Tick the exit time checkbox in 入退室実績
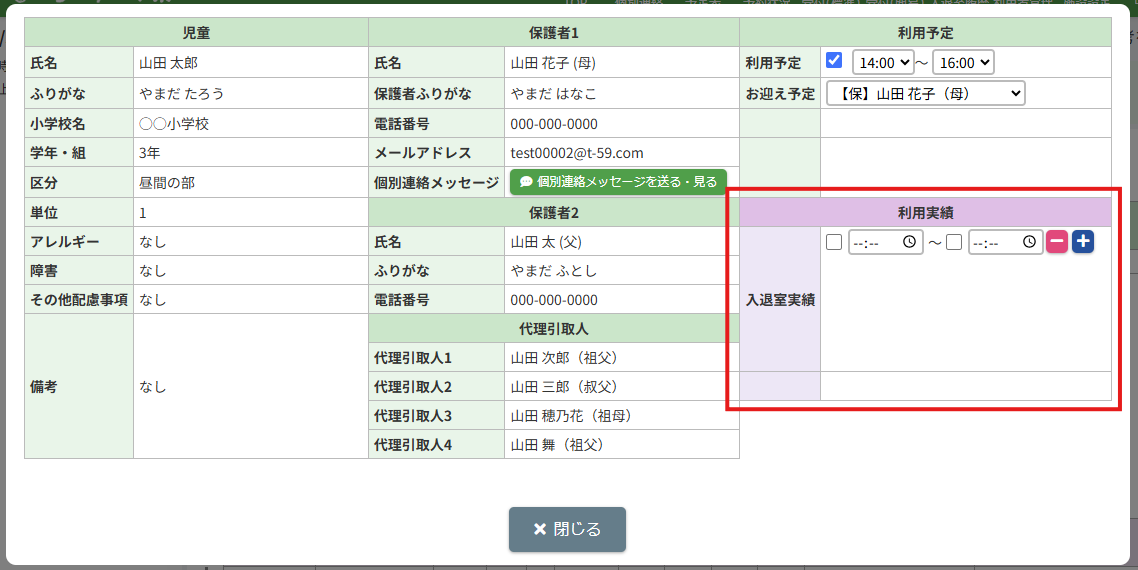Viewport: 1138px width, 570px height. (x=954, y=242)
